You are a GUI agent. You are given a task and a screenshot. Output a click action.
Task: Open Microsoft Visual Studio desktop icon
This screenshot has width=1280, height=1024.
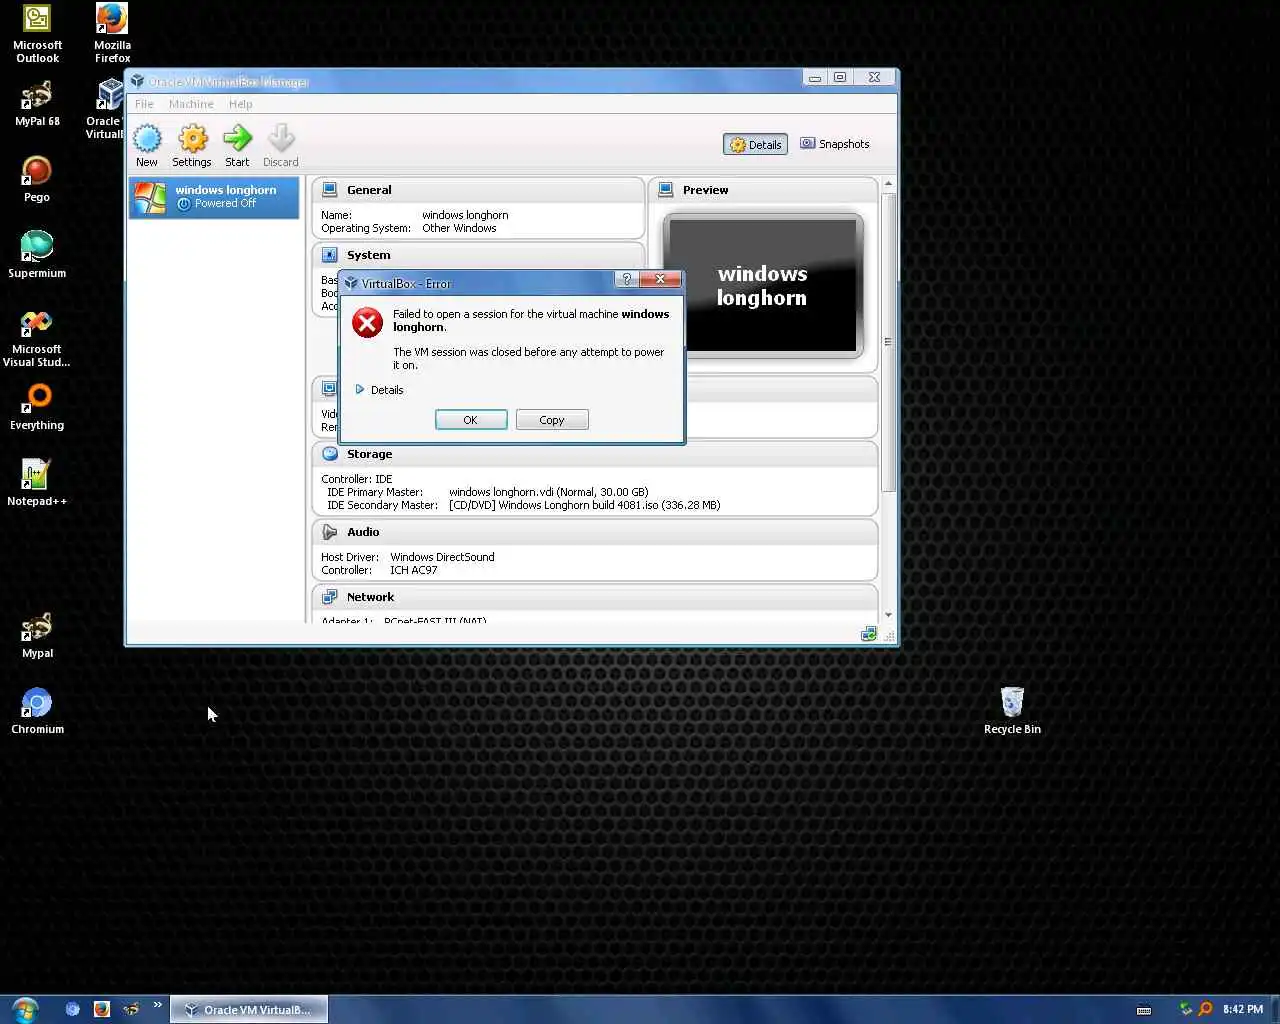[37, 340]
